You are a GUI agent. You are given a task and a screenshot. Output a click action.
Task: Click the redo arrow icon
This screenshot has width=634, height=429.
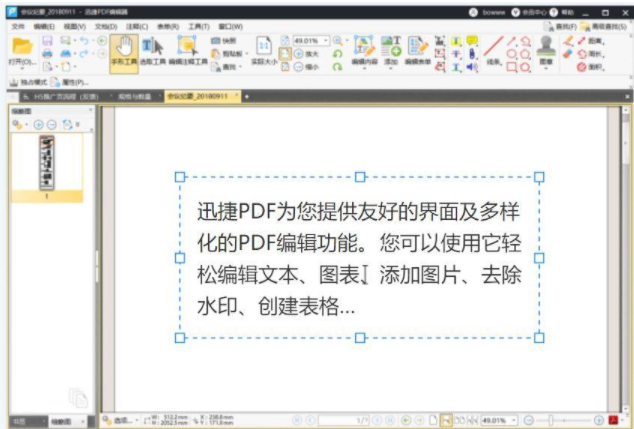pyautogui.click(x=84, y=53)
